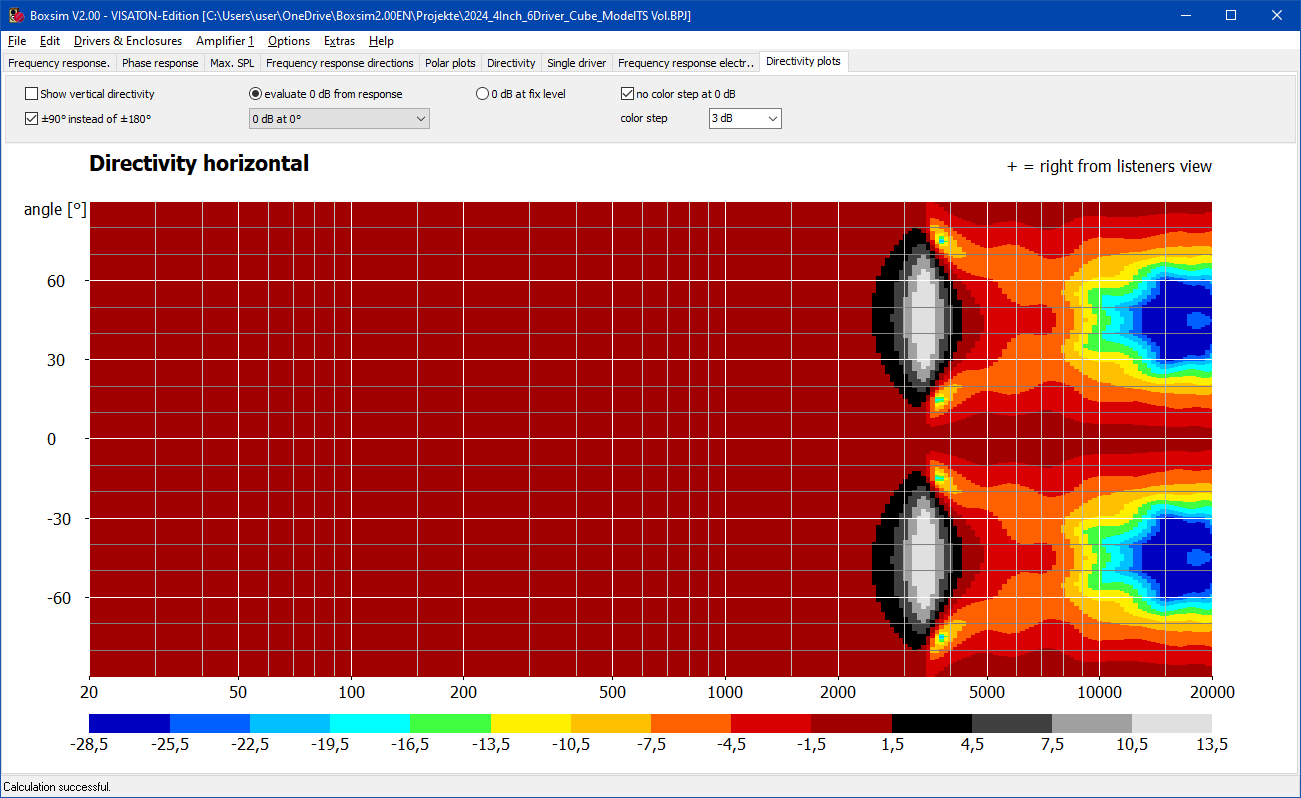Image resolution: width=1301 pixels, height=798 pixels.
Task: Maximize the Boxsim window
Action: tap(1231, 15)
